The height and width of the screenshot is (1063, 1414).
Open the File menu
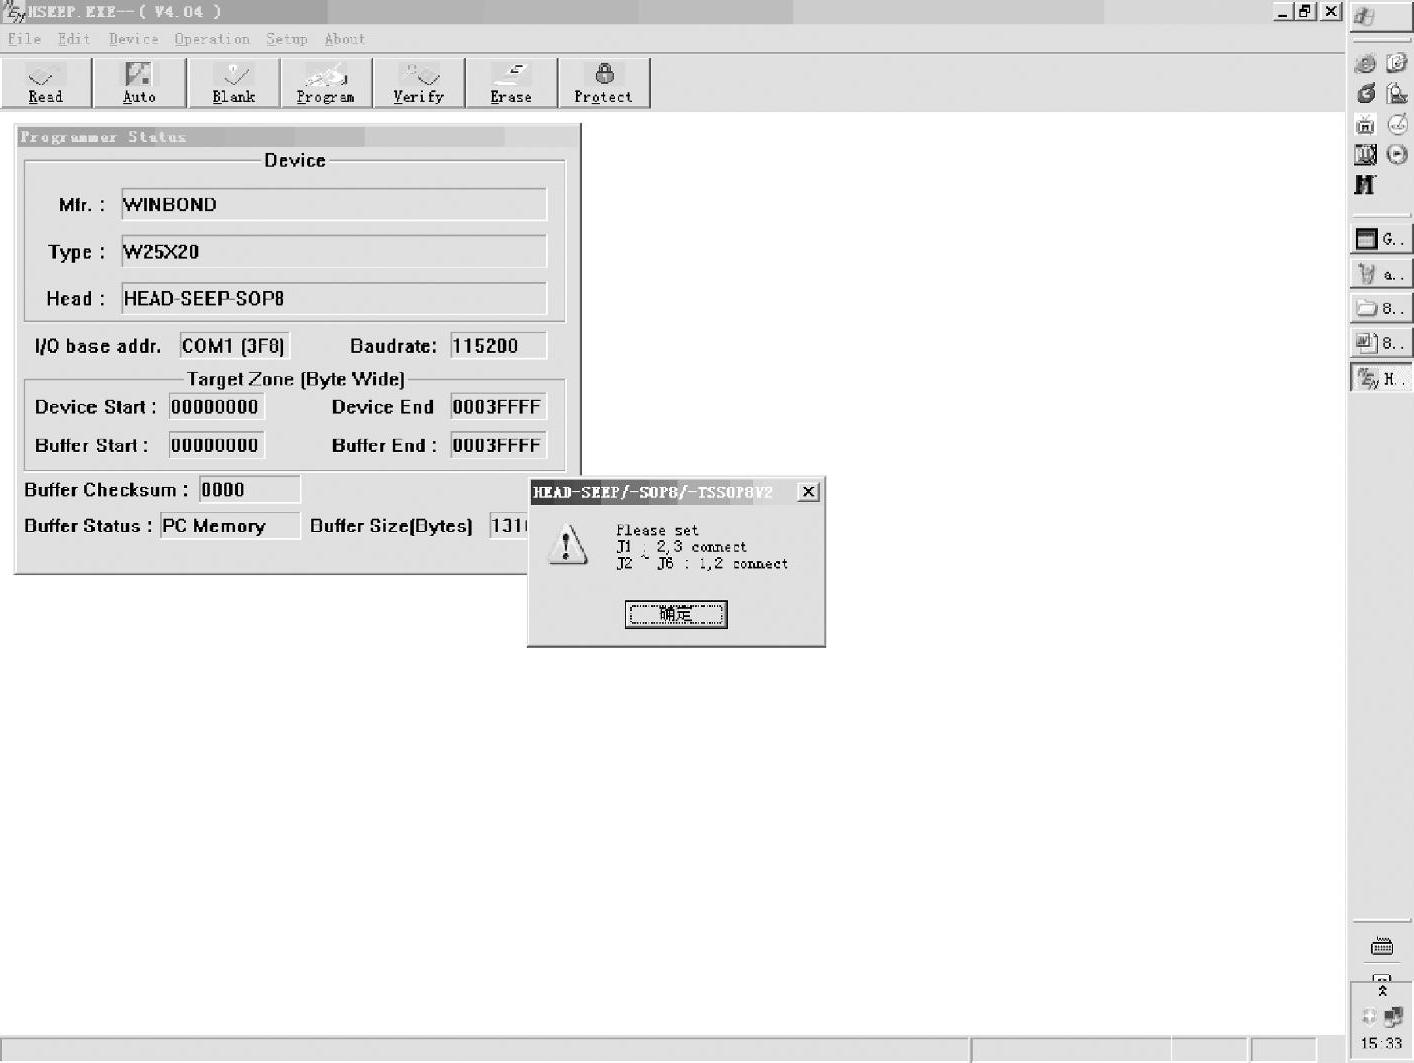25,39
